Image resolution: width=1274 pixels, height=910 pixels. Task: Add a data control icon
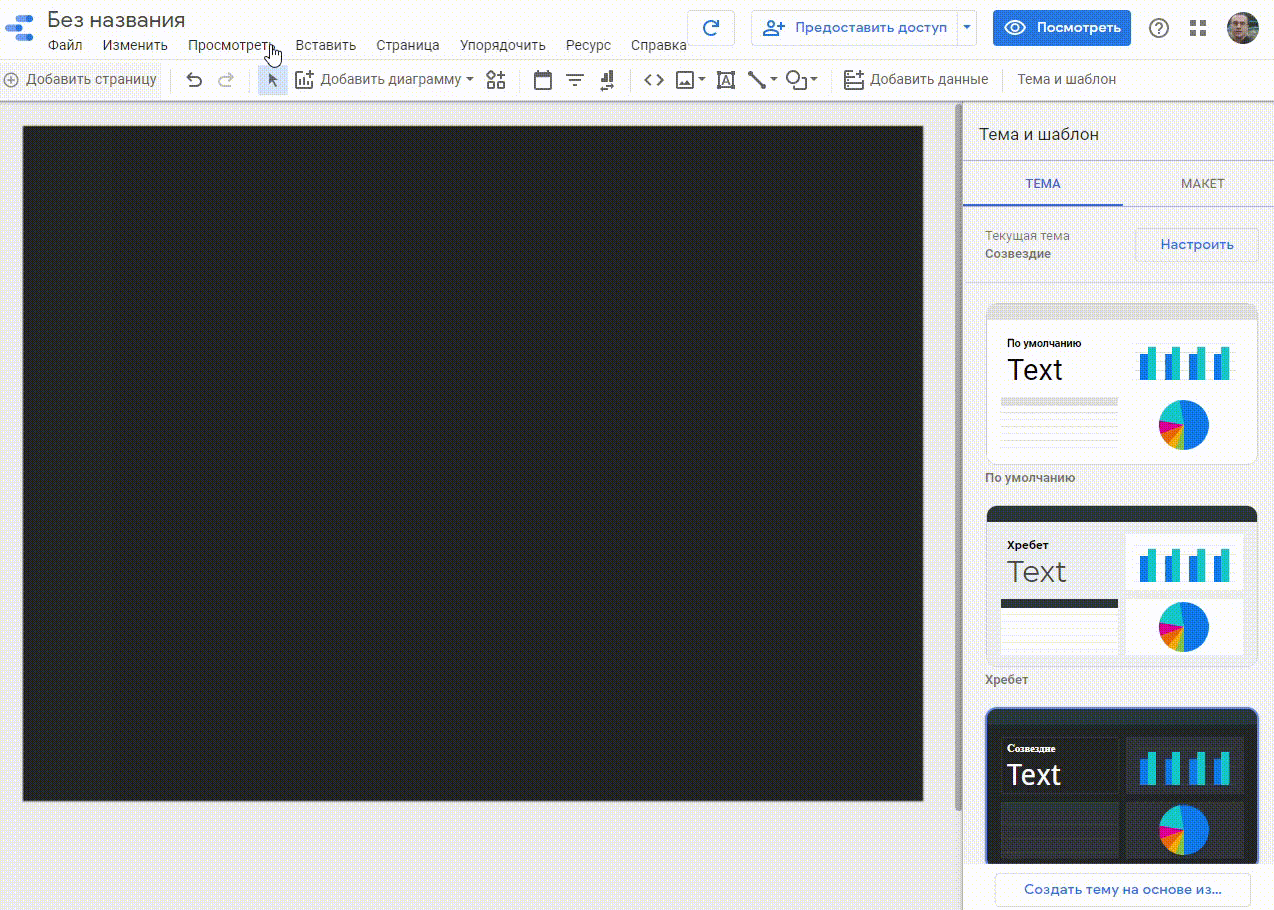607,80
